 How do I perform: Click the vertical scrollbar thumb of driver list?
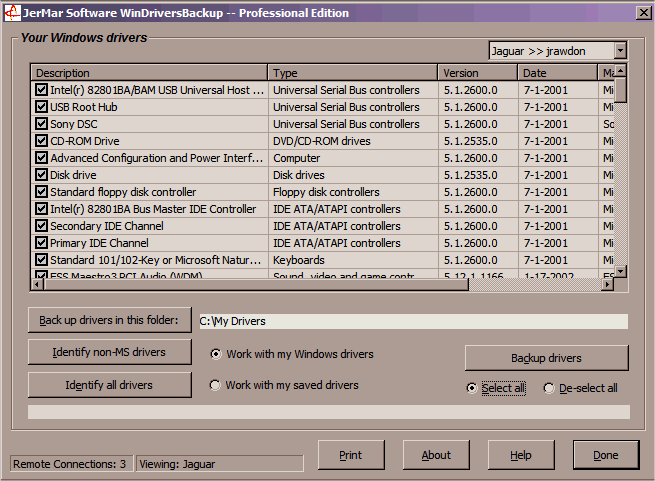(x=621, y=90)
